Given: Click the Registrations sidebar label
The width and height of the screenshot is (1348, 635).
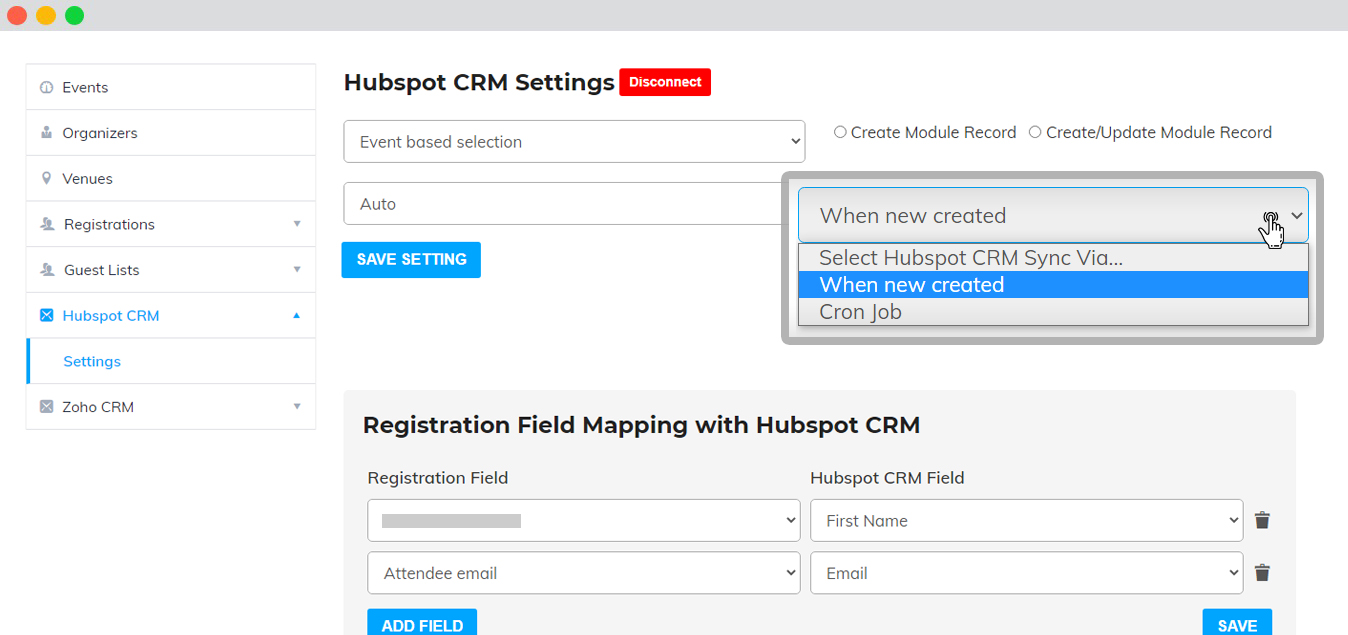Looking at the screenshot, I should (x=109, y=225).
